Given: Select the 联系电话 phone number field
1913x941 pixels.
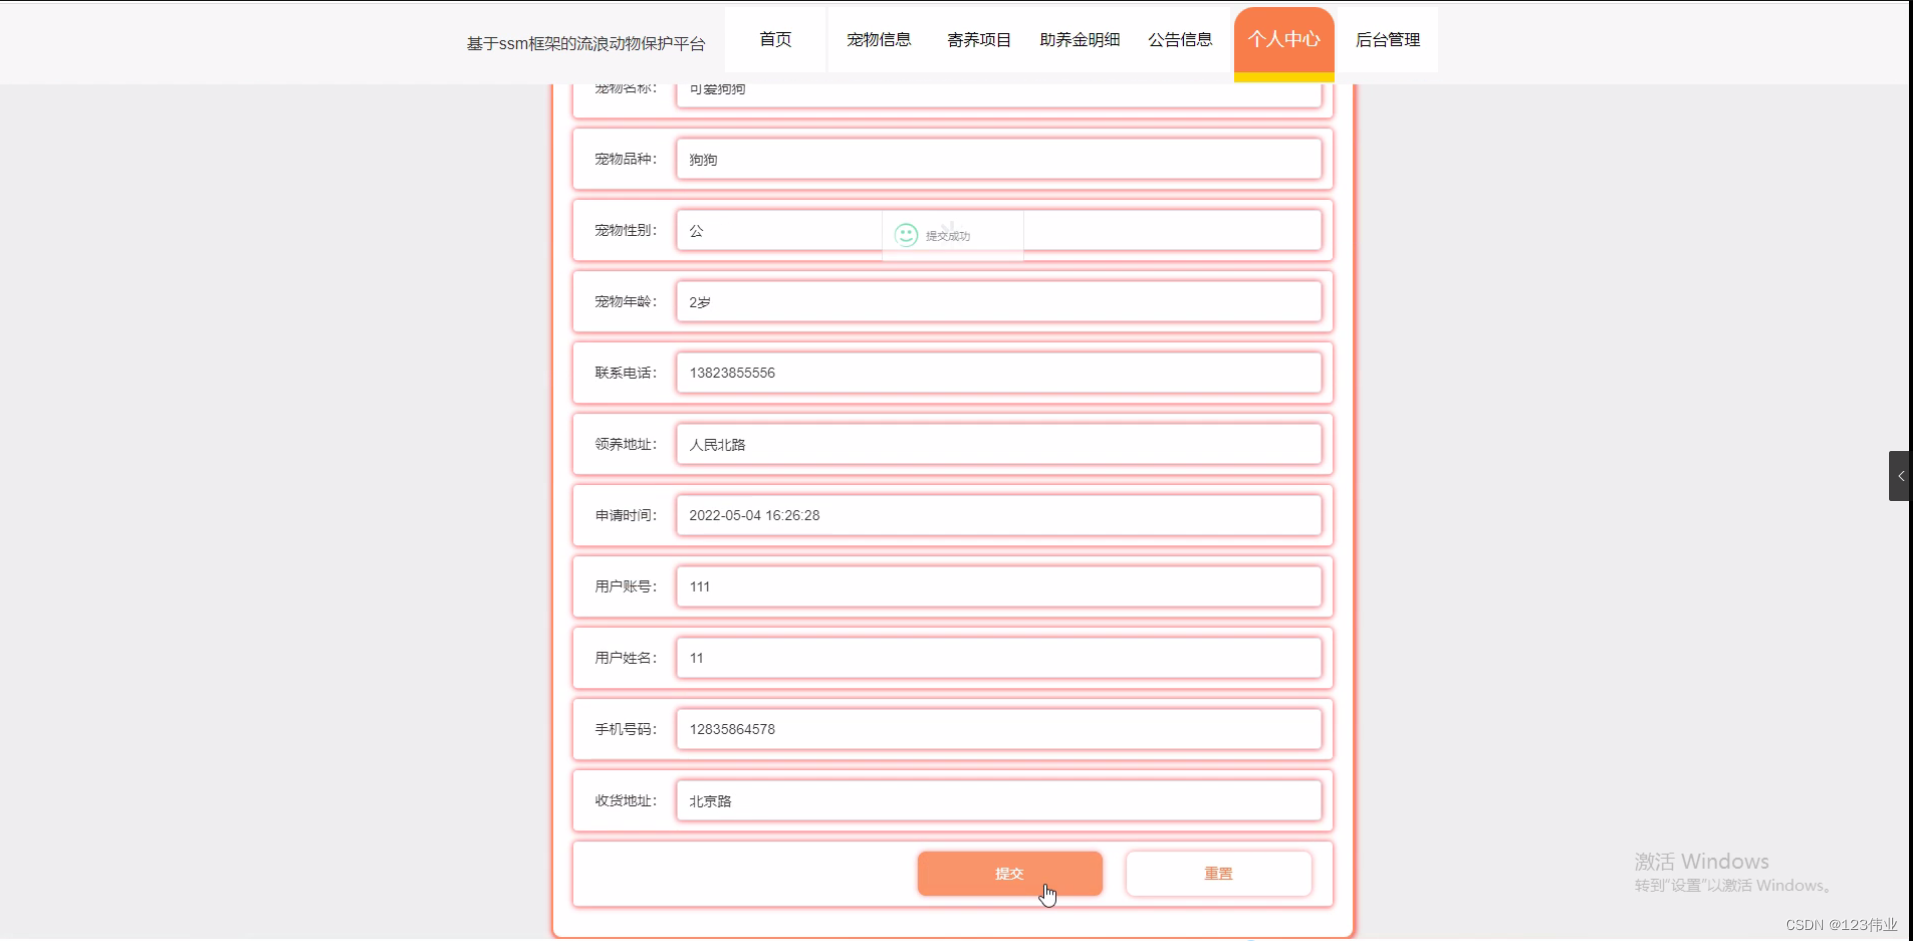Looking at the screenshot, I should pos(1000,372).
